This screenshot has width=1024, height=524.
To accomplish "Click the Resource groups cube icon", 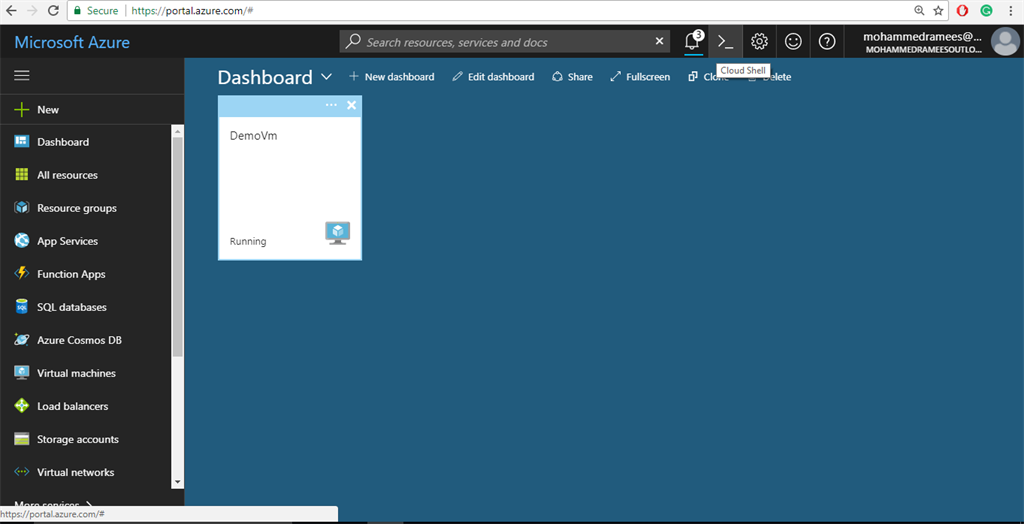I will [22, 208].
